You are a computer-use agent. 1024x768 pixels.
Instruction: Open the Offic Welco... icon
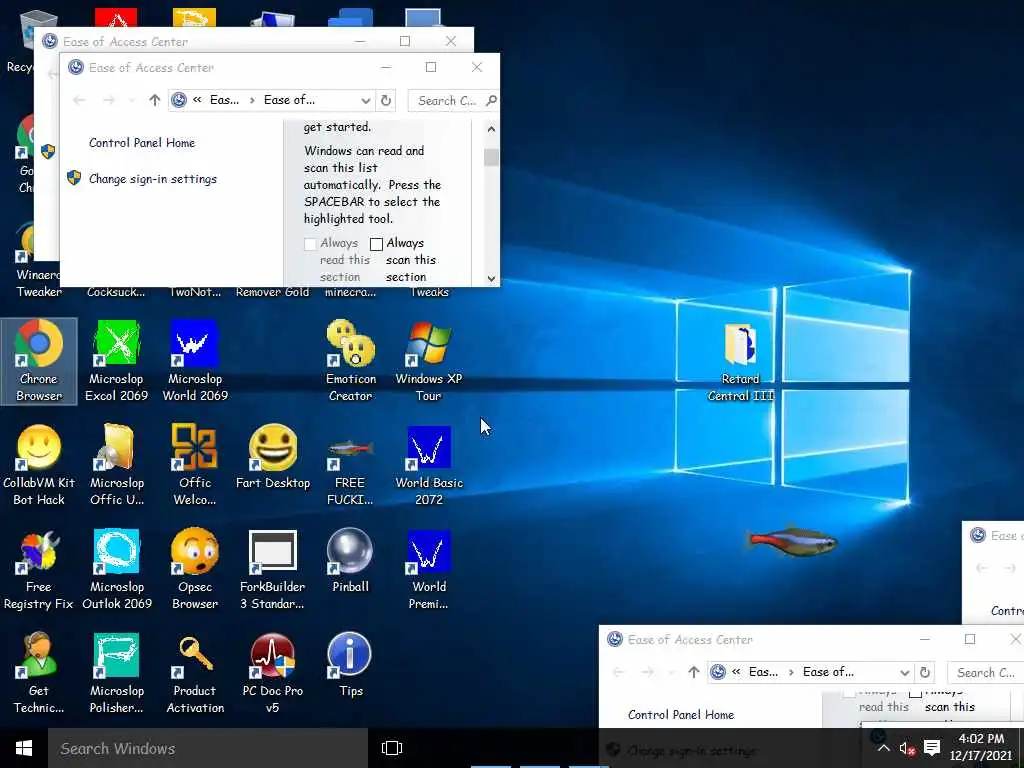pyautogui.click(x=195, y=465)
